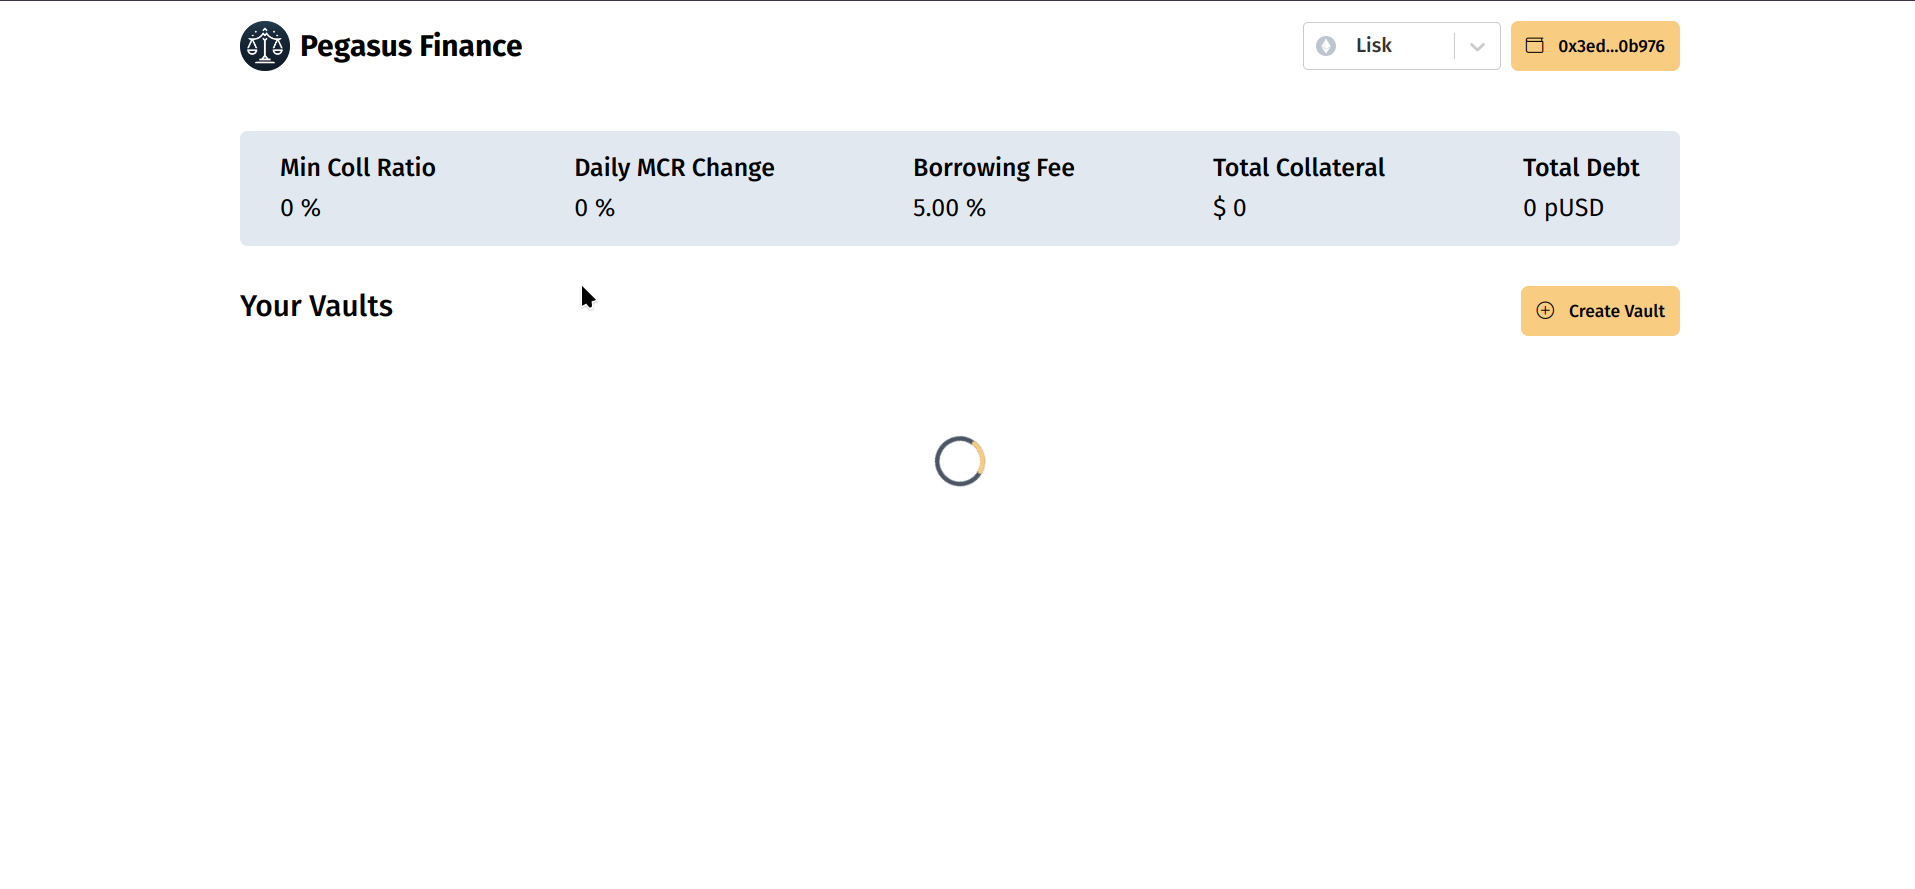
Task: Click the plus circle icon on Create Vault
Action: point(1545,311)
